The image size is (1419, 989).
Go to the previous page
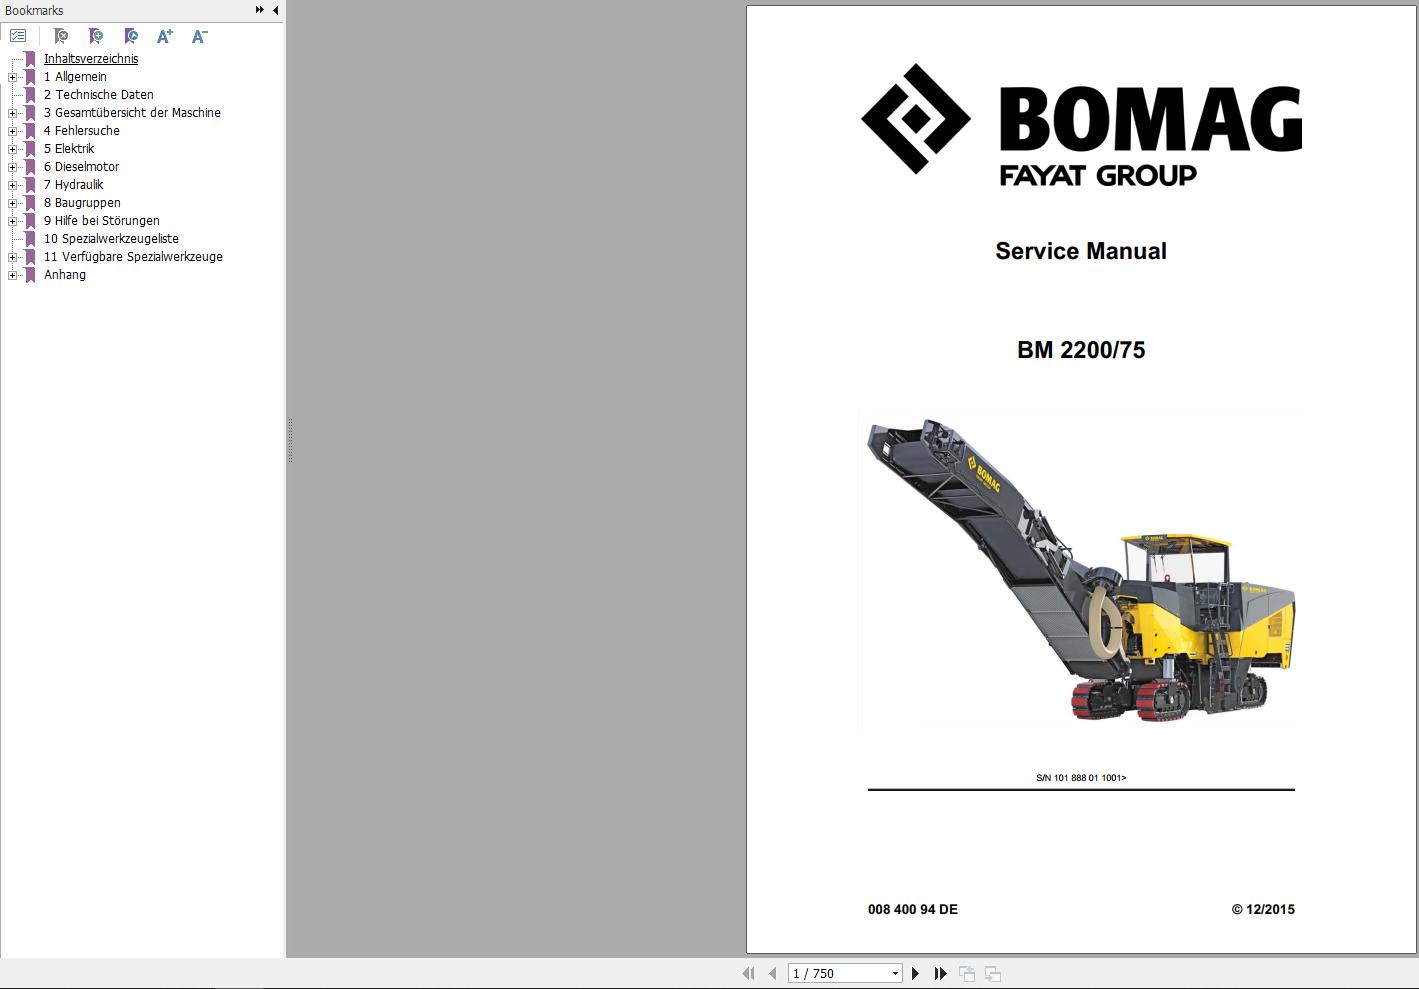(x=772, y=973)
